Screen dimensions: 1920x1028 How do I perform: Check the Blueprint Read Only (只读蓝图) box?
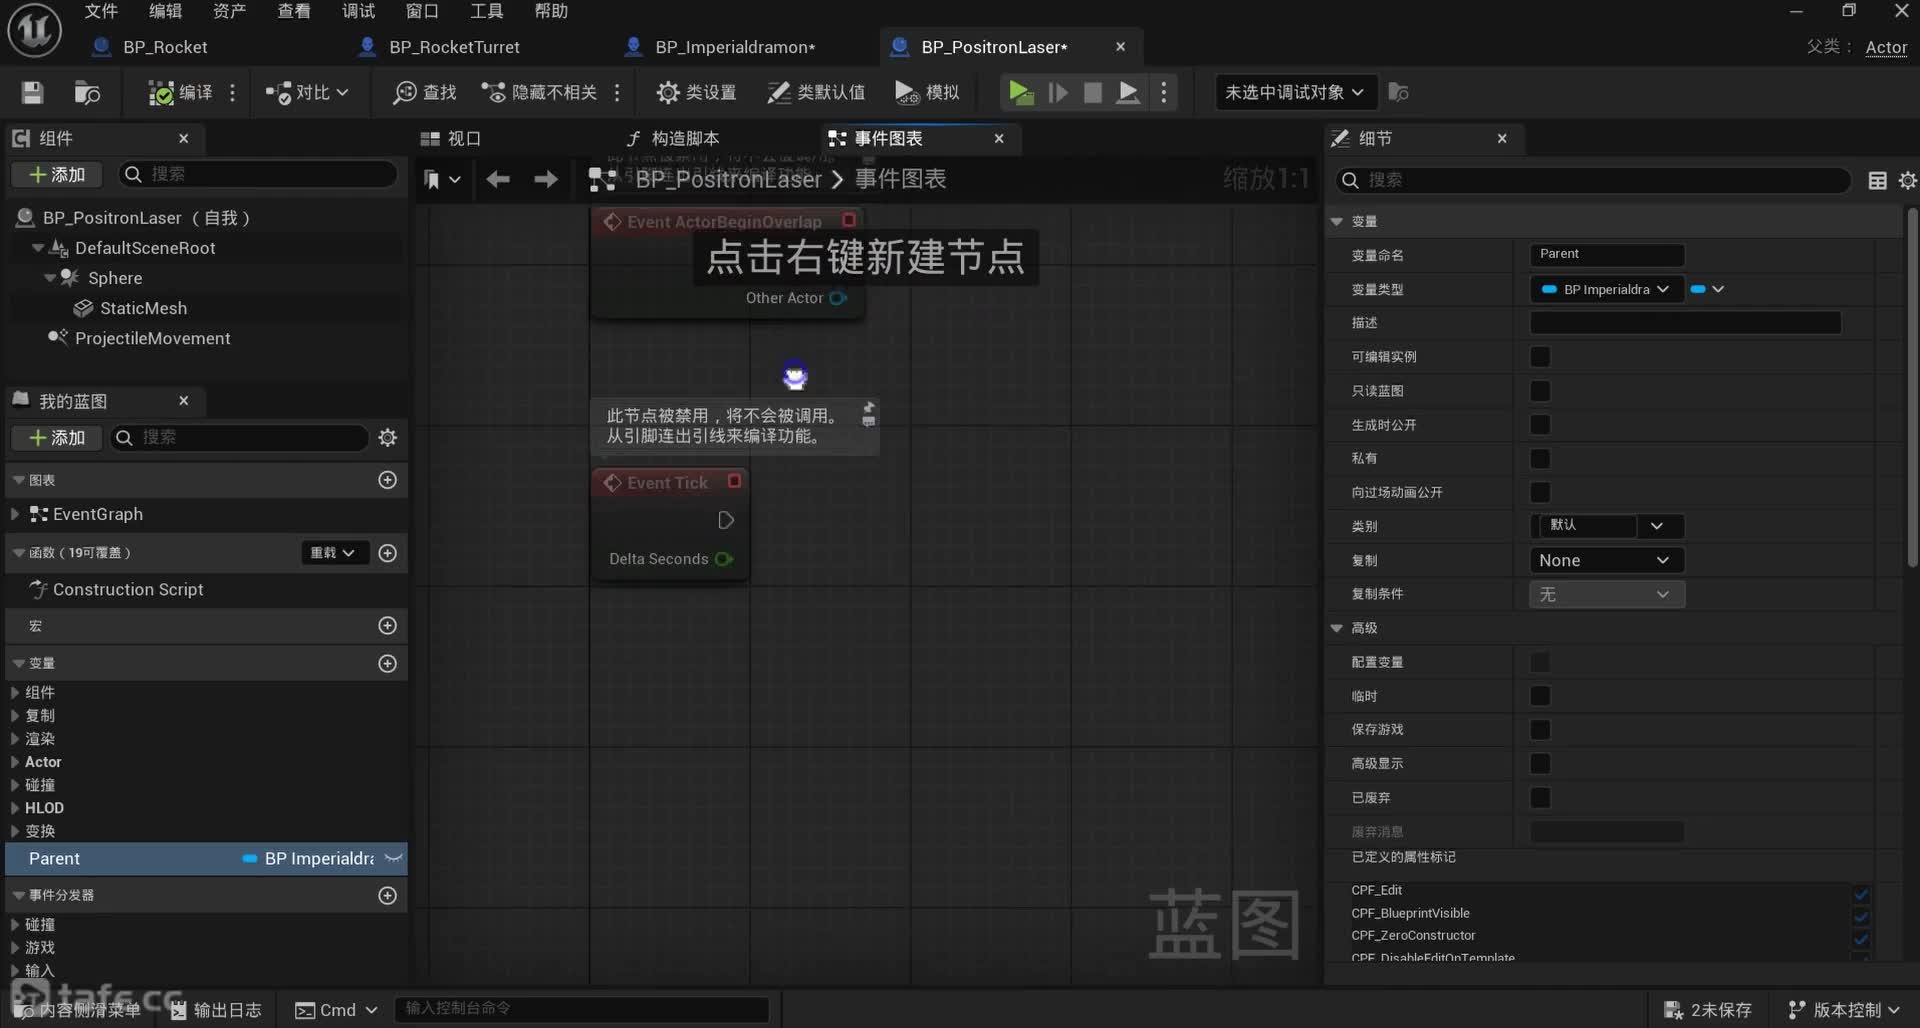pos(1540,391)
